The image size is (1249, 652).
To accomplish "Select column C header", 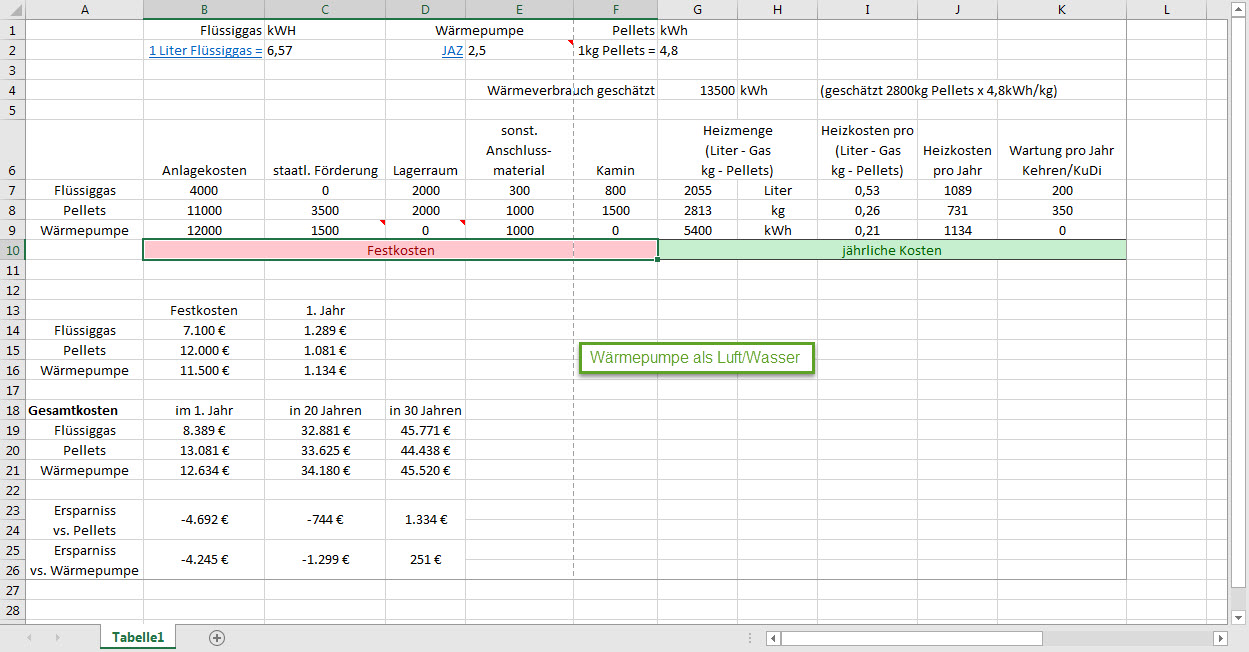I will 325,10.
